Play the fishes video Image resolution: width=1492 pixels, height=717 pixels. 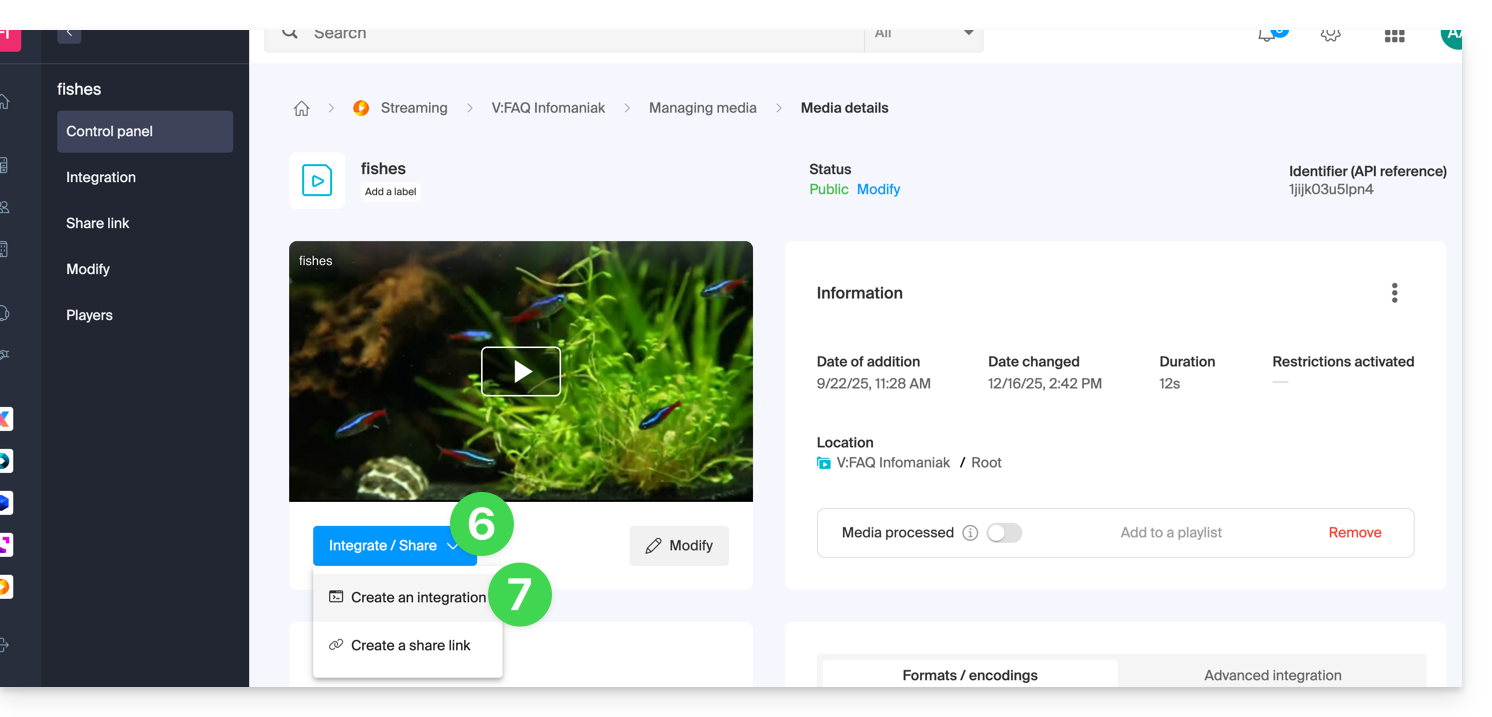pyautogui.click(x=521, y=372)
